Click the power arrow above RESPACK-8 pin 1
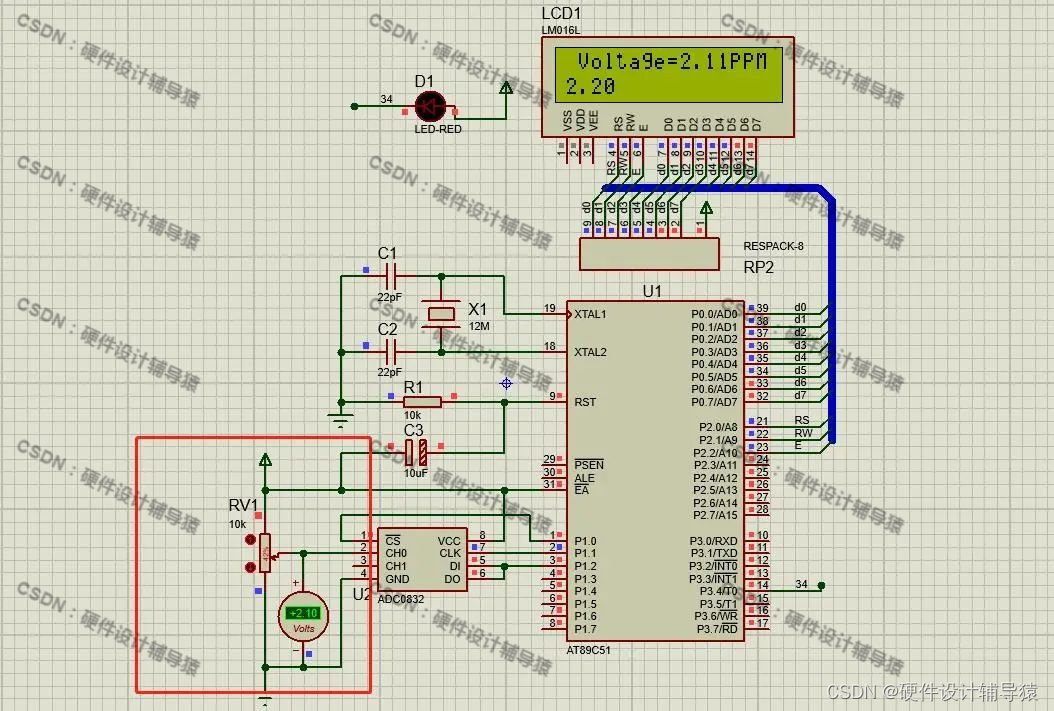This screenshot has height=711, width=1054. click(x=706, y=207)
